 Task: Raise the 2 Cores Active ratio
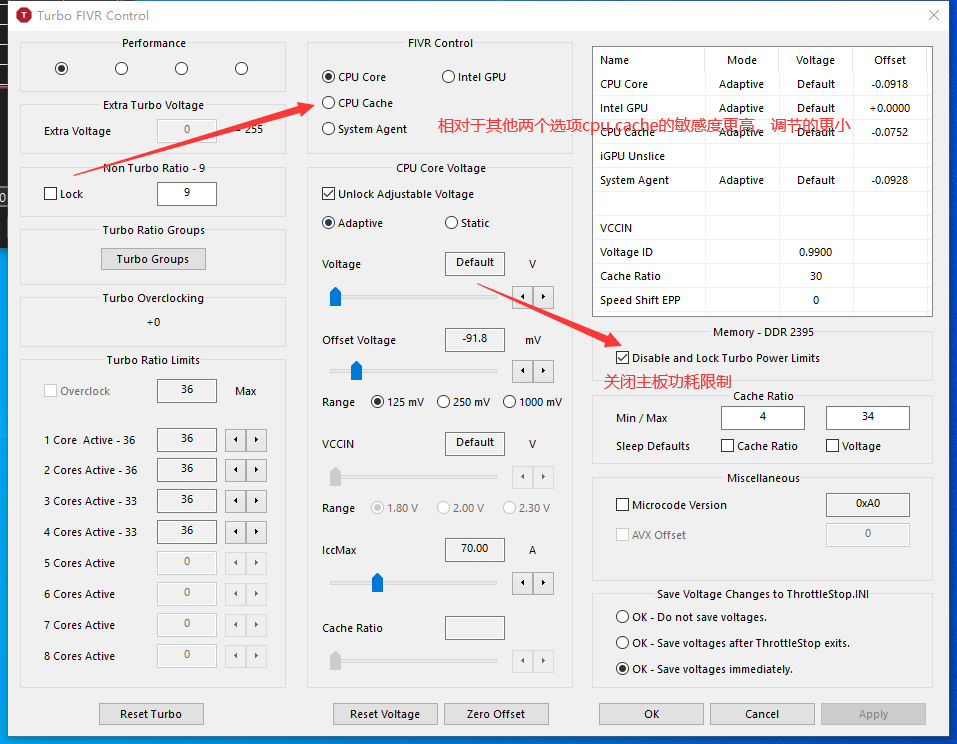pyautogui.click(x=256, y=470)
